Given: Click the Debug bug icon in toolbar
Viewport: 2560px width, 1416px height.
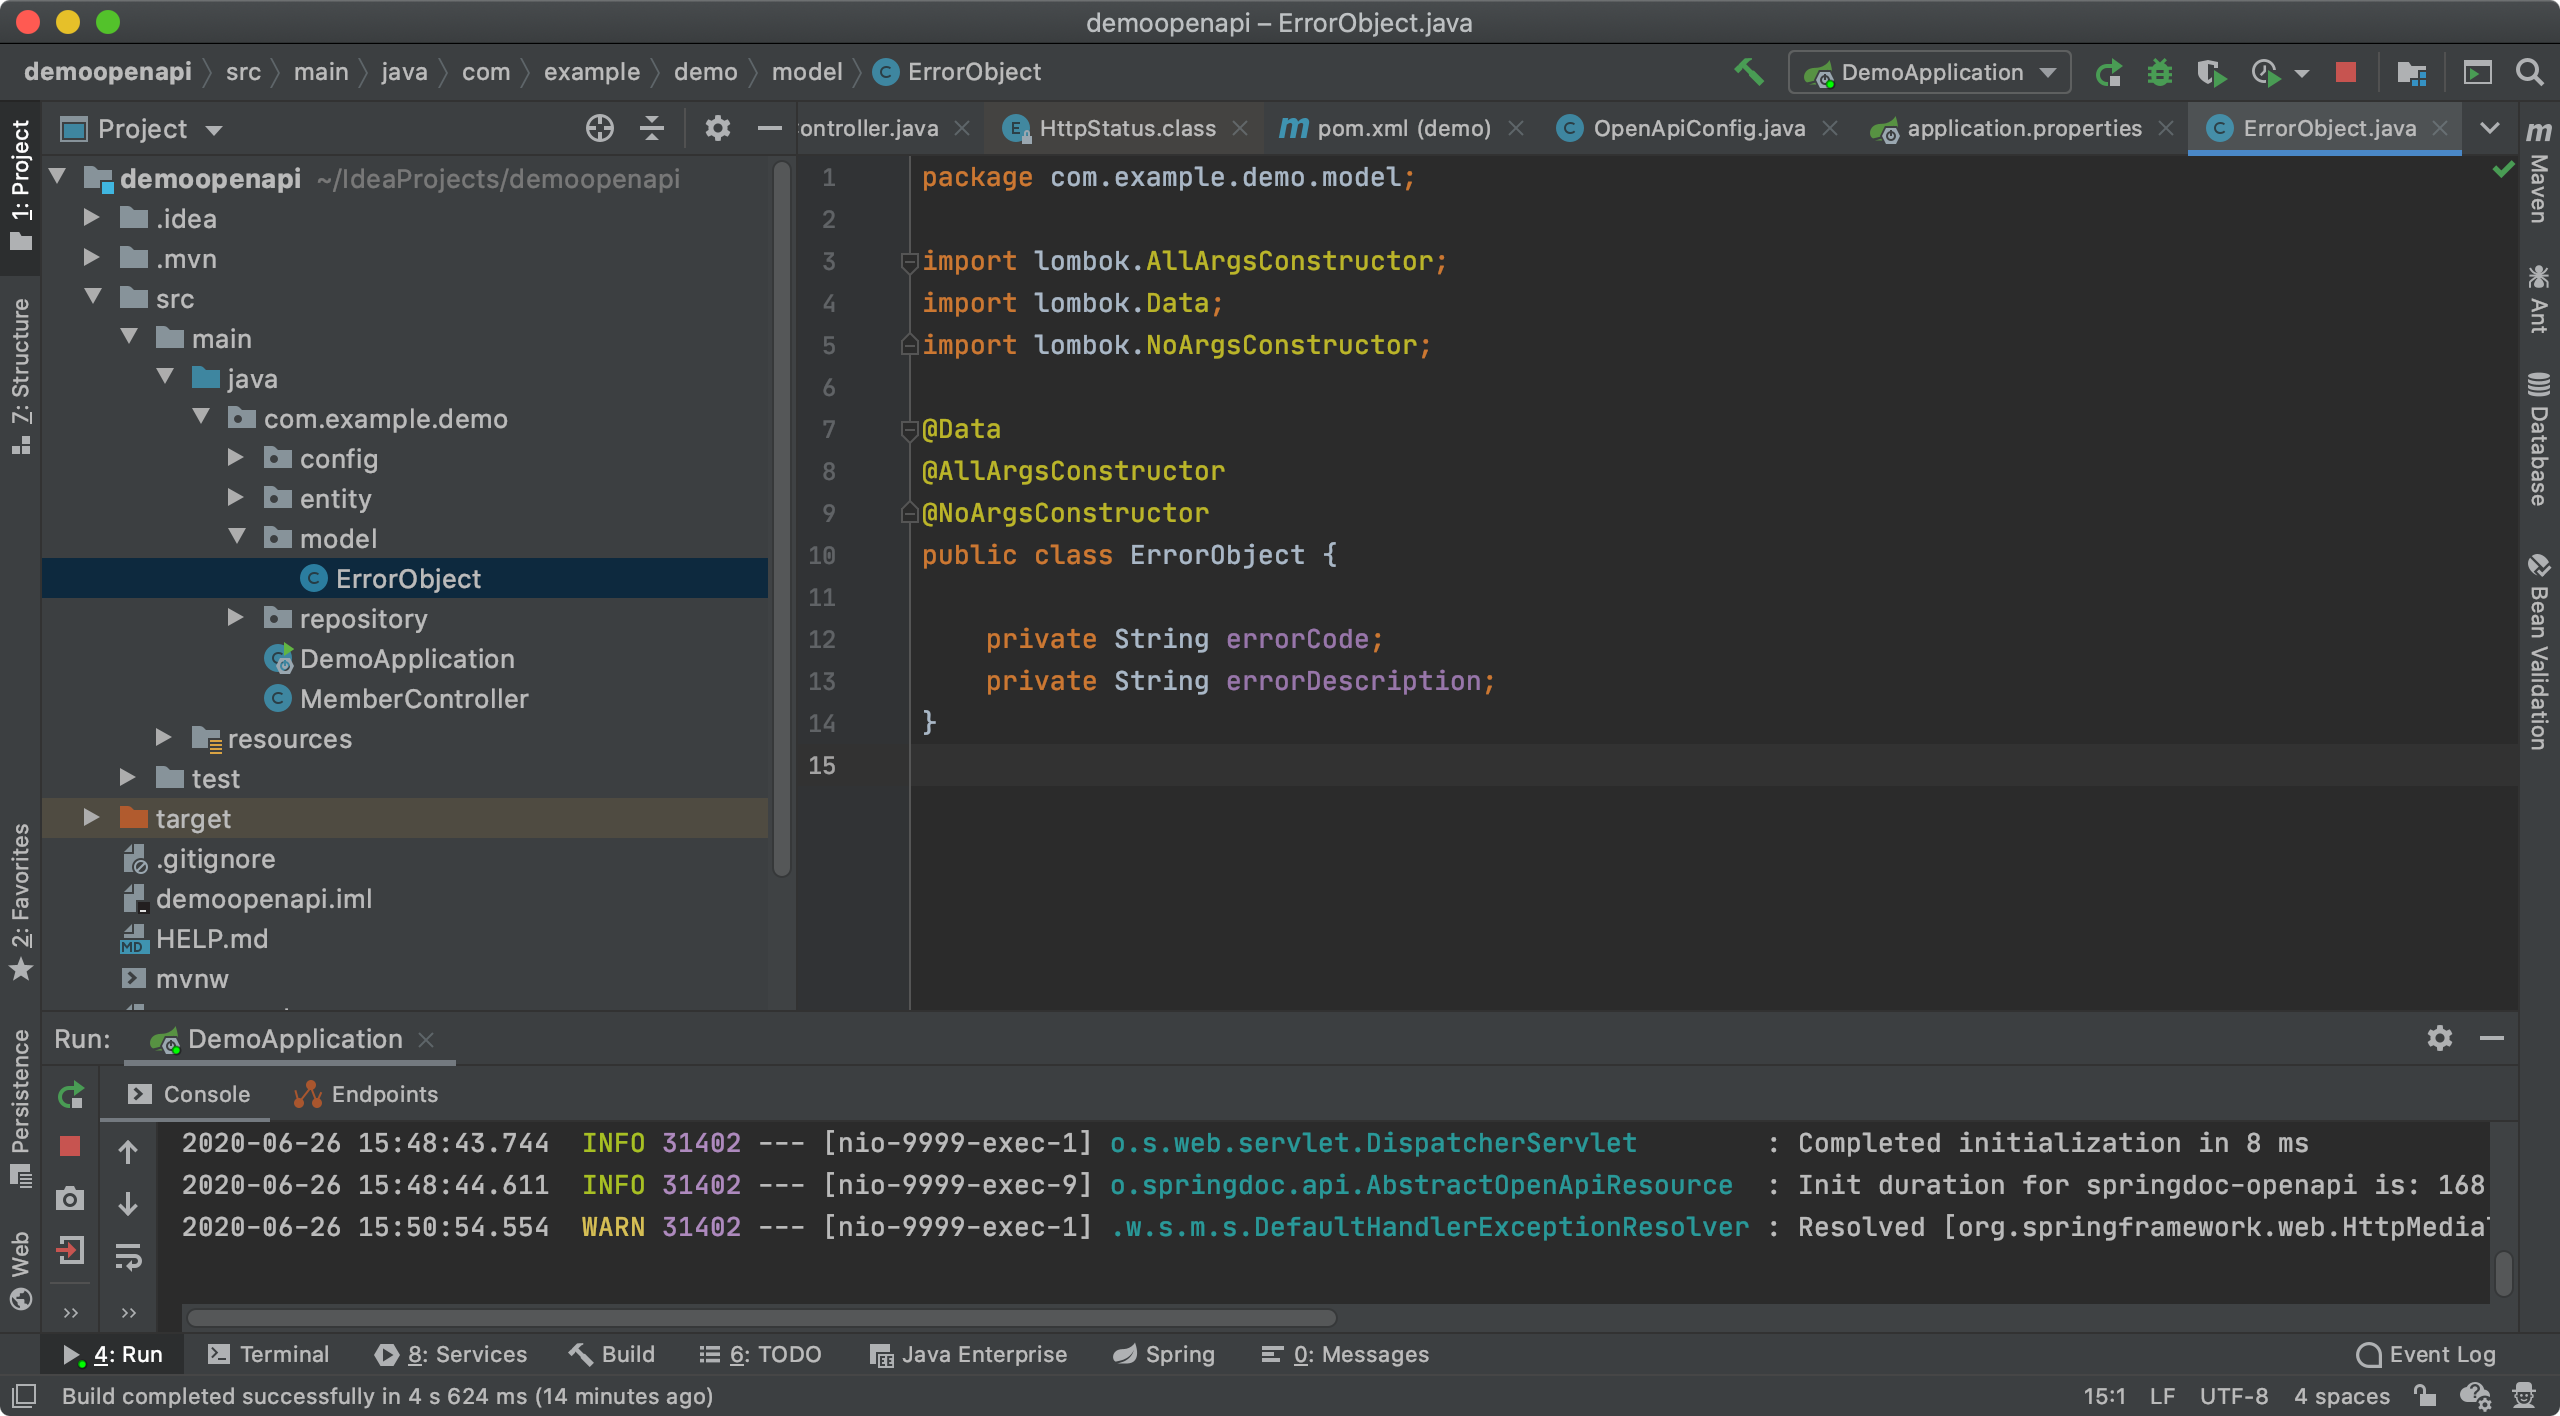Looking at the screenshot, I should point(2160,72).
